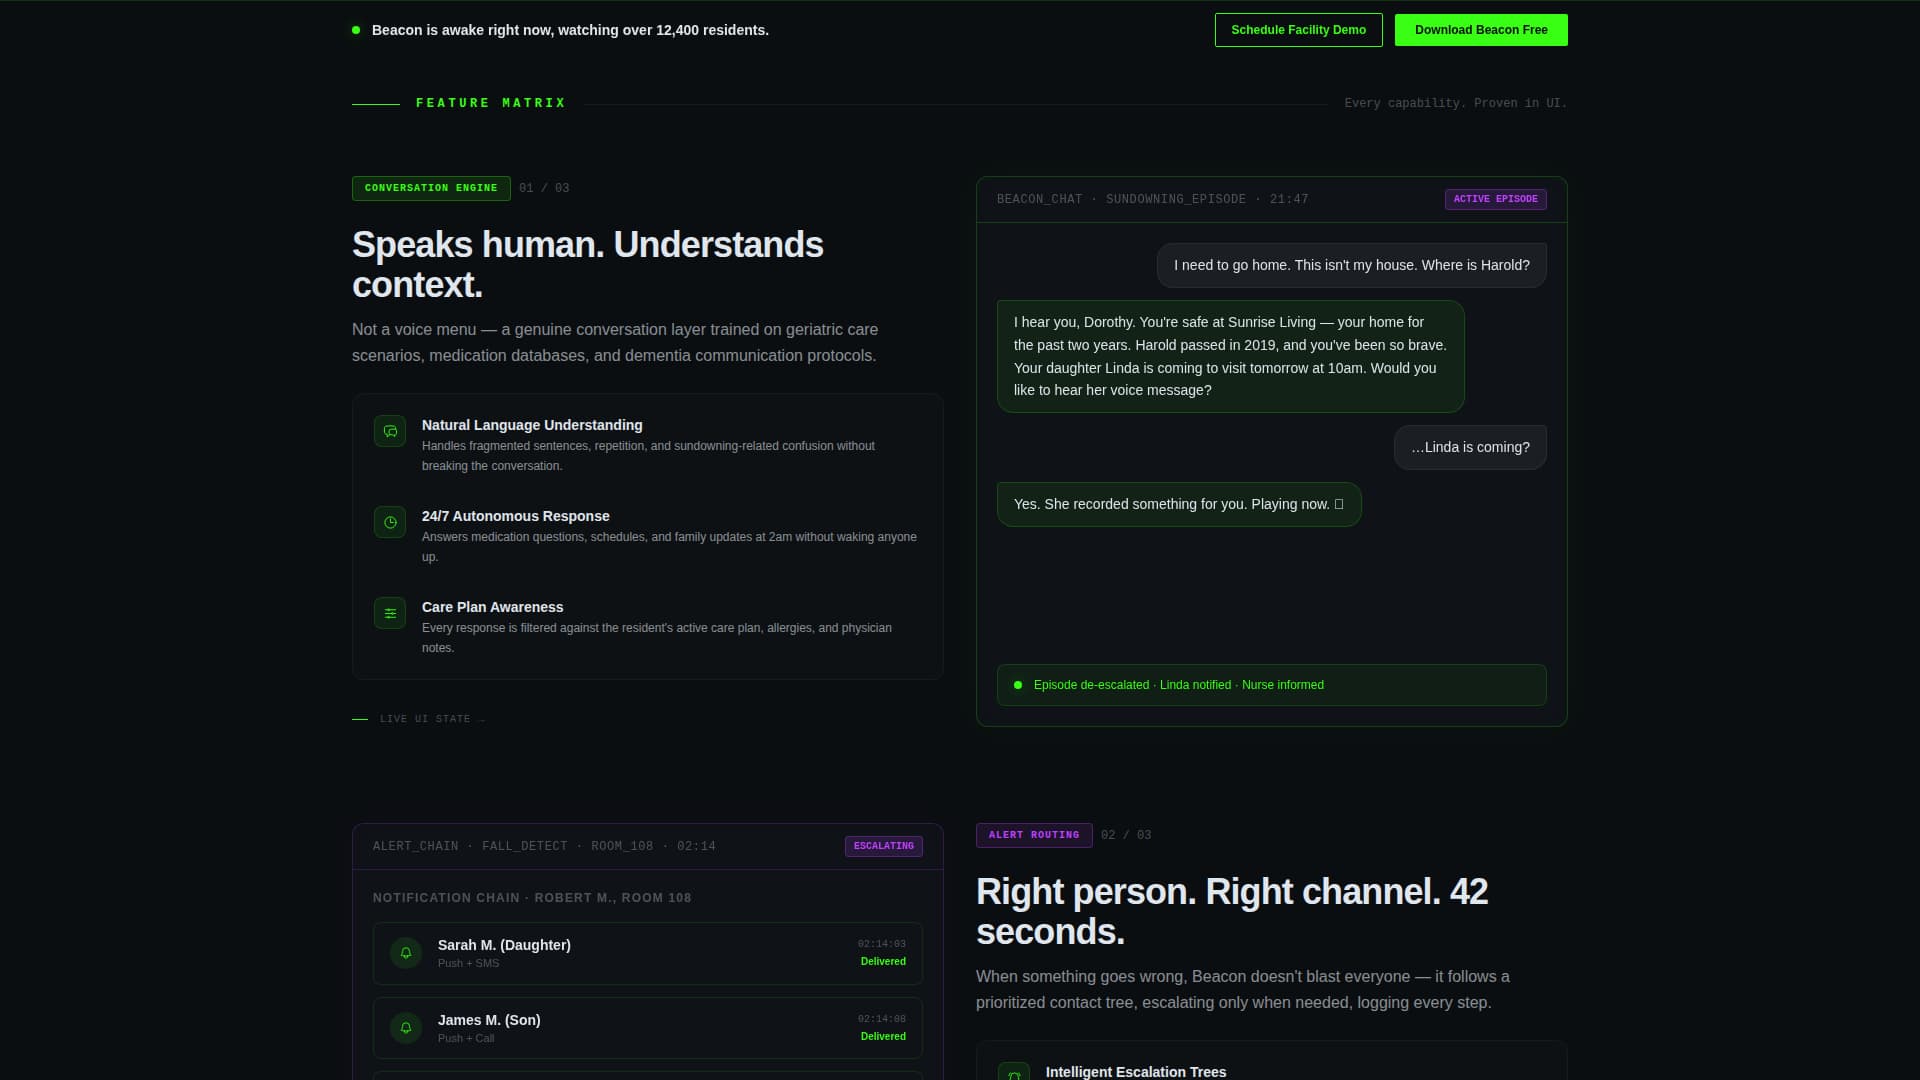Click the 'Right person. Right channel. 42 seconds.' heading
The height and width of the screenshot is (1080, 1920).
[1232, 912]
